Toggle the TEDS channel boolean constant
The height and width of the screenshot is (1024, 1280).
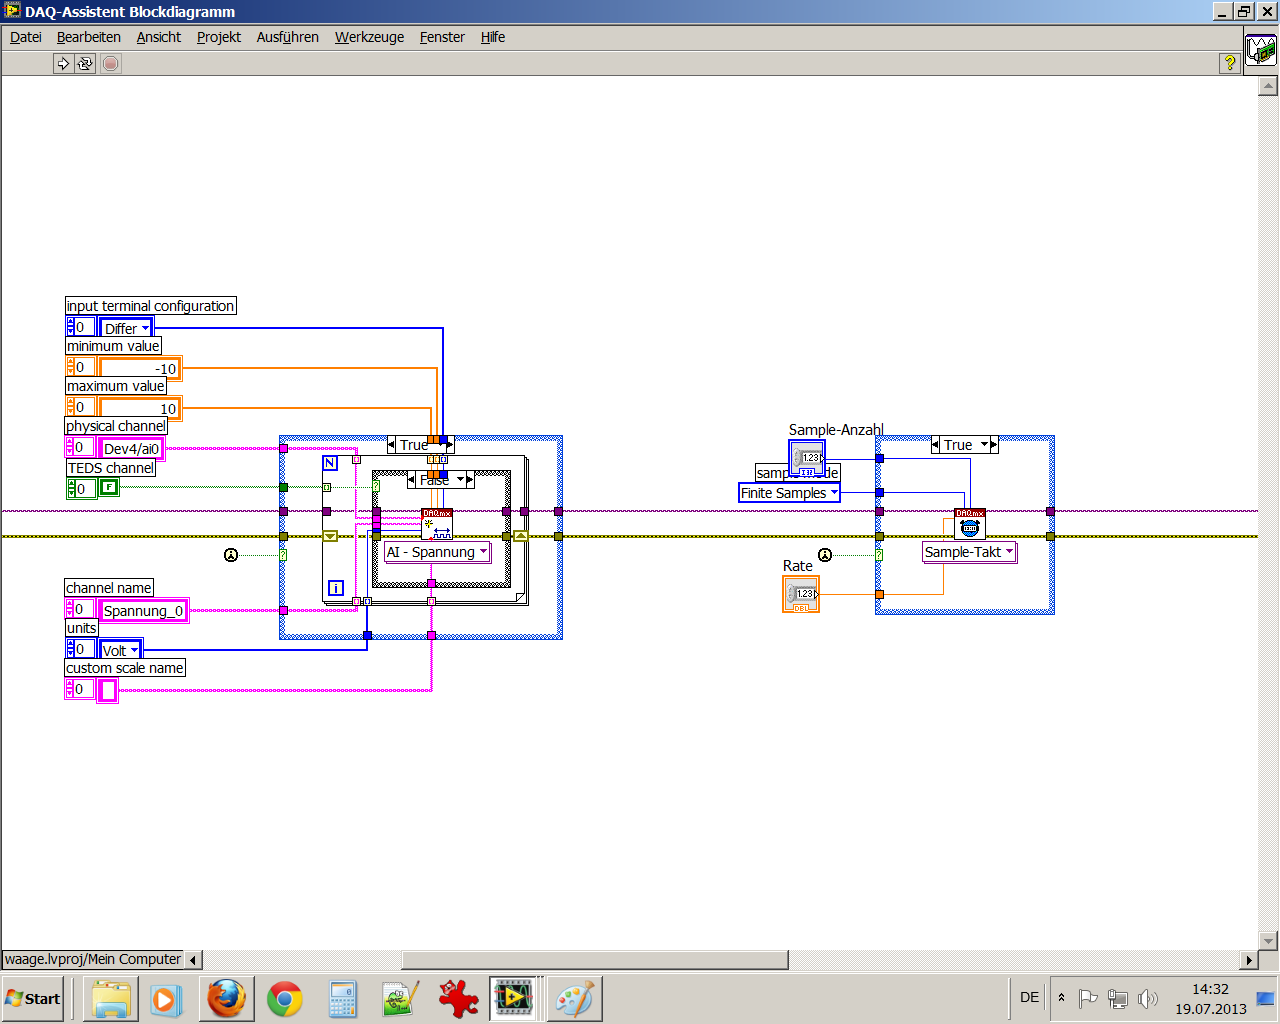pyautogui.click(x=109, y=488)
